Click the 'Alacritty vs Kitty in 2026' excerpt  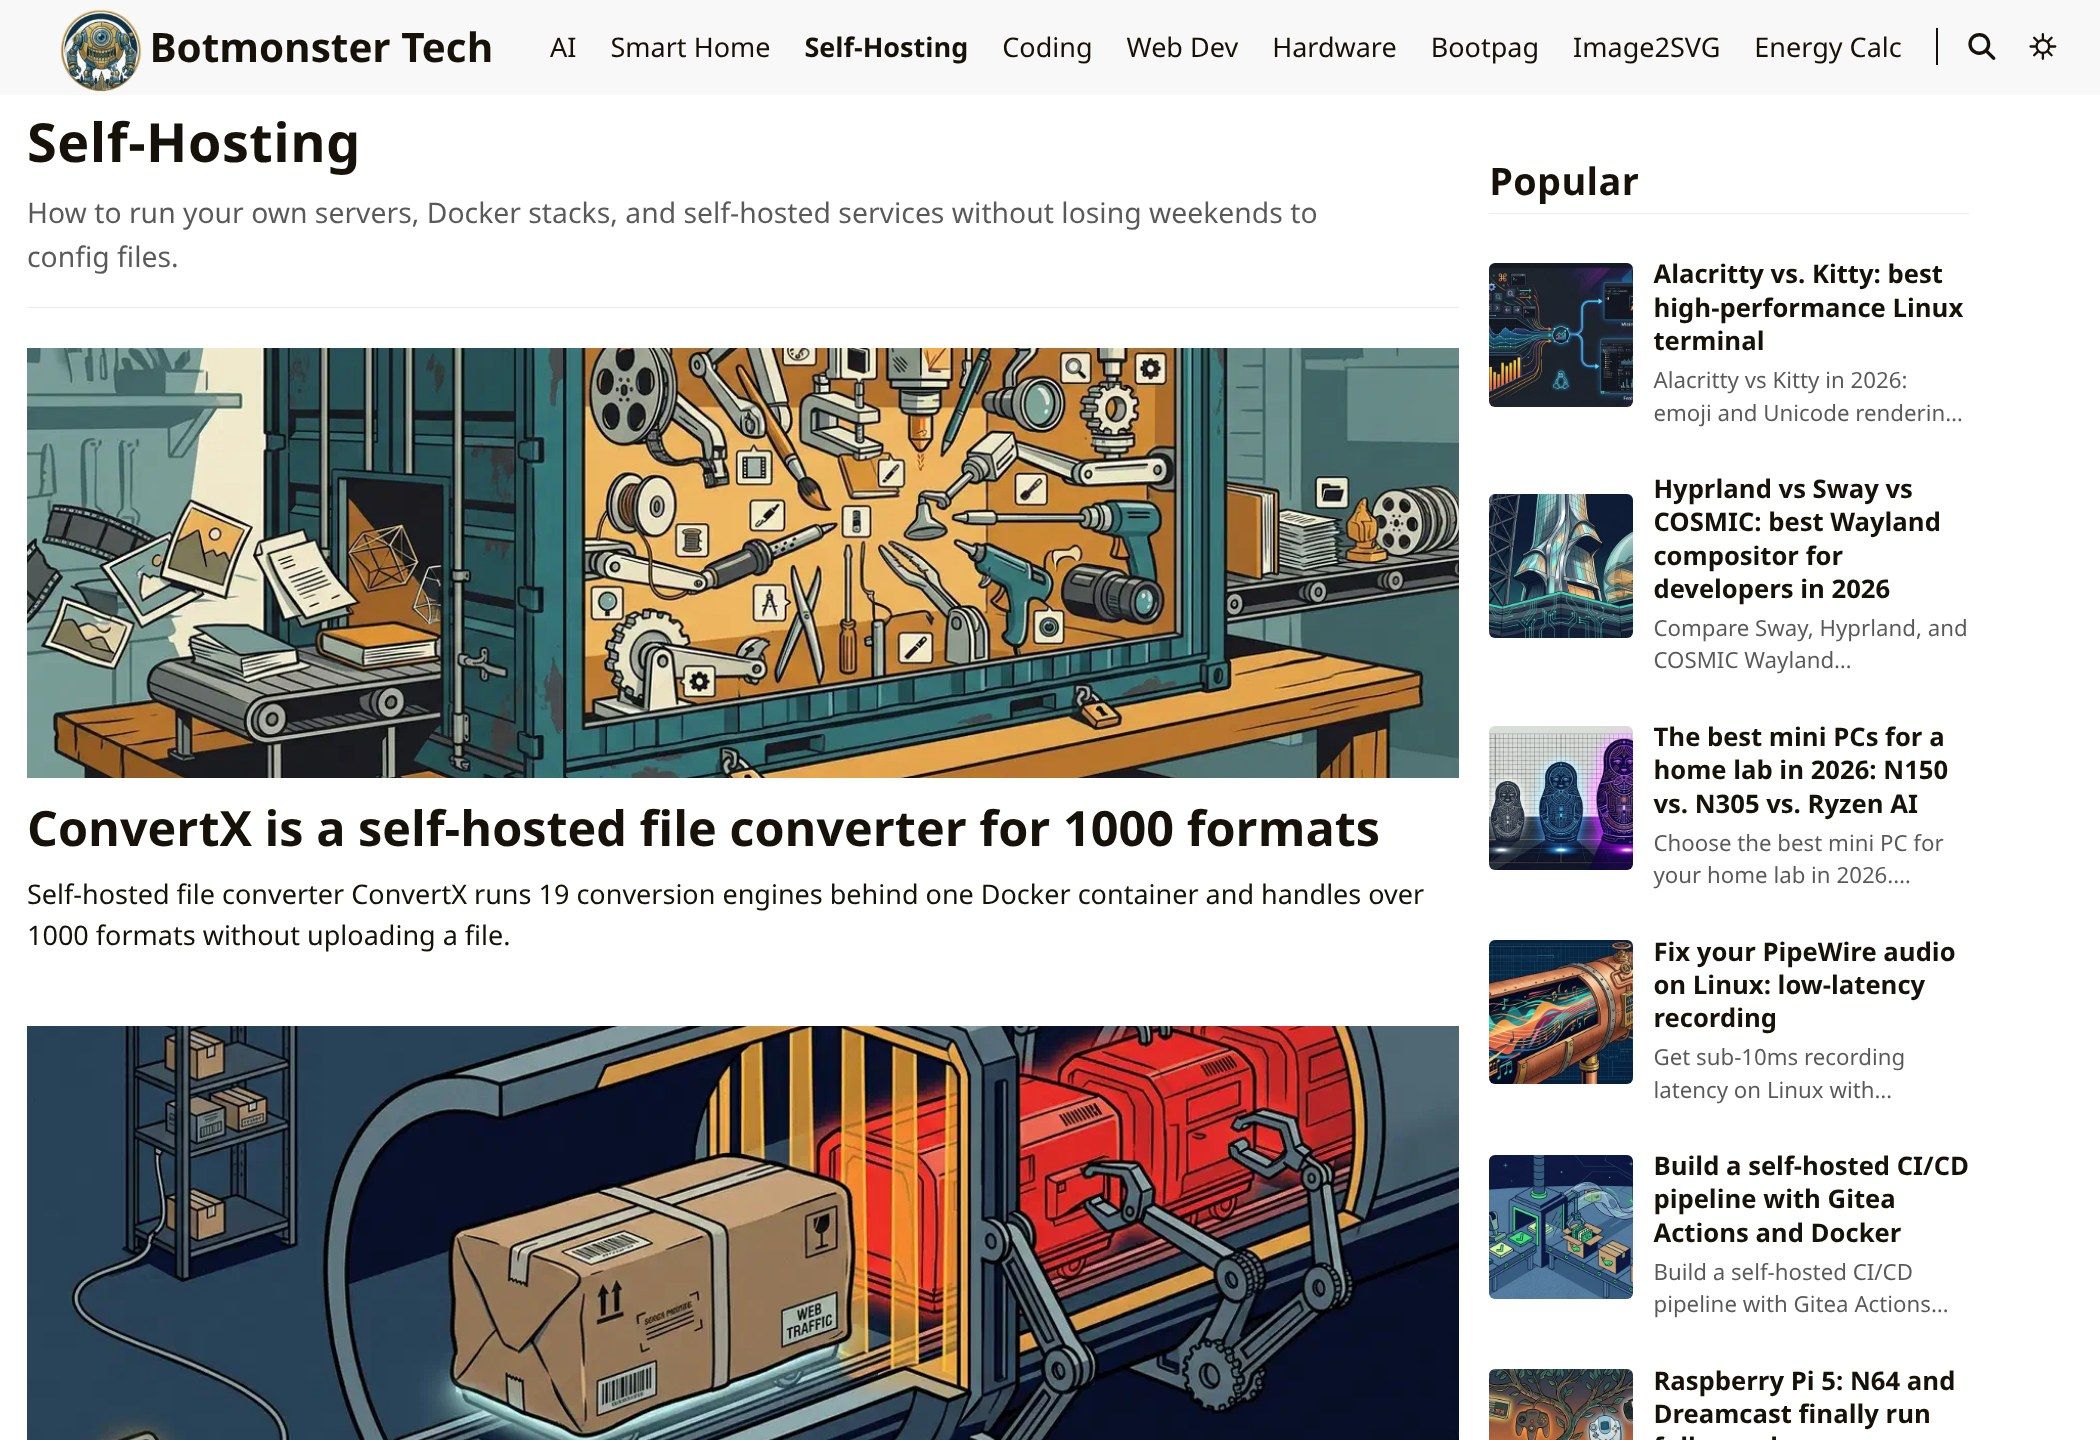[1808, 396]
